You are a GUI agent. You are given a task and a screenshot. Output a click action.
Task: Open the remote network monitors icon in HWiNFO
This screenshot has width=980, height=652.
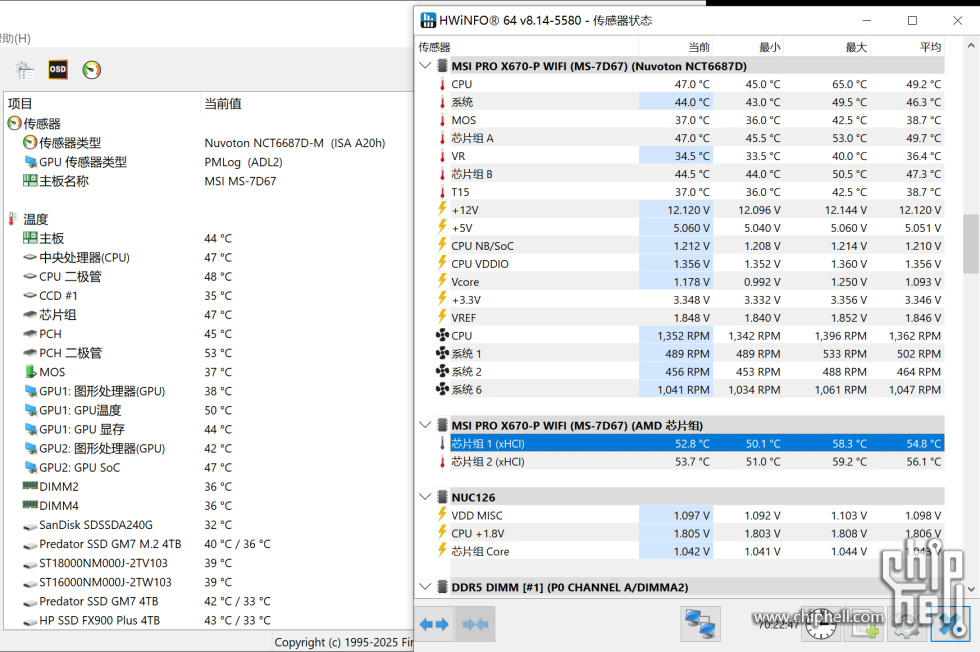[700, 624]
